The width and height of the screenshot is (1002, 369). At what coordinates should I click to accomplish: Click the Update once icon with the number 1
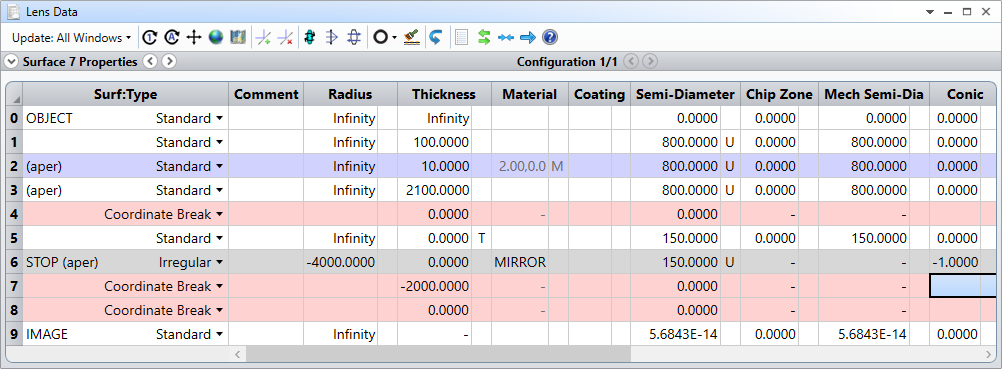coord(149,38)
